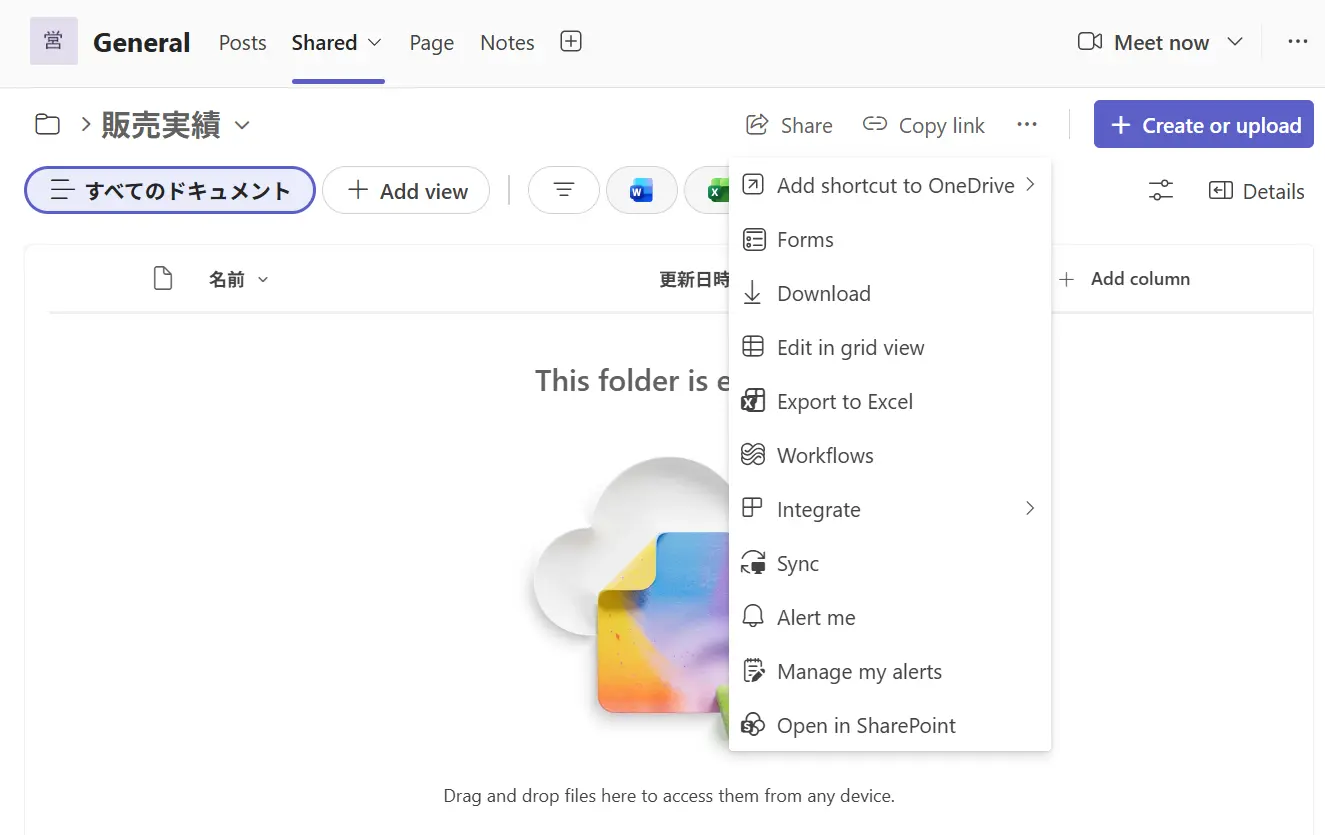The height and width of the screenshot is (835, 1325).
Task: Expand the Shared tab dropdown chevron
Action: click(375, 42)
